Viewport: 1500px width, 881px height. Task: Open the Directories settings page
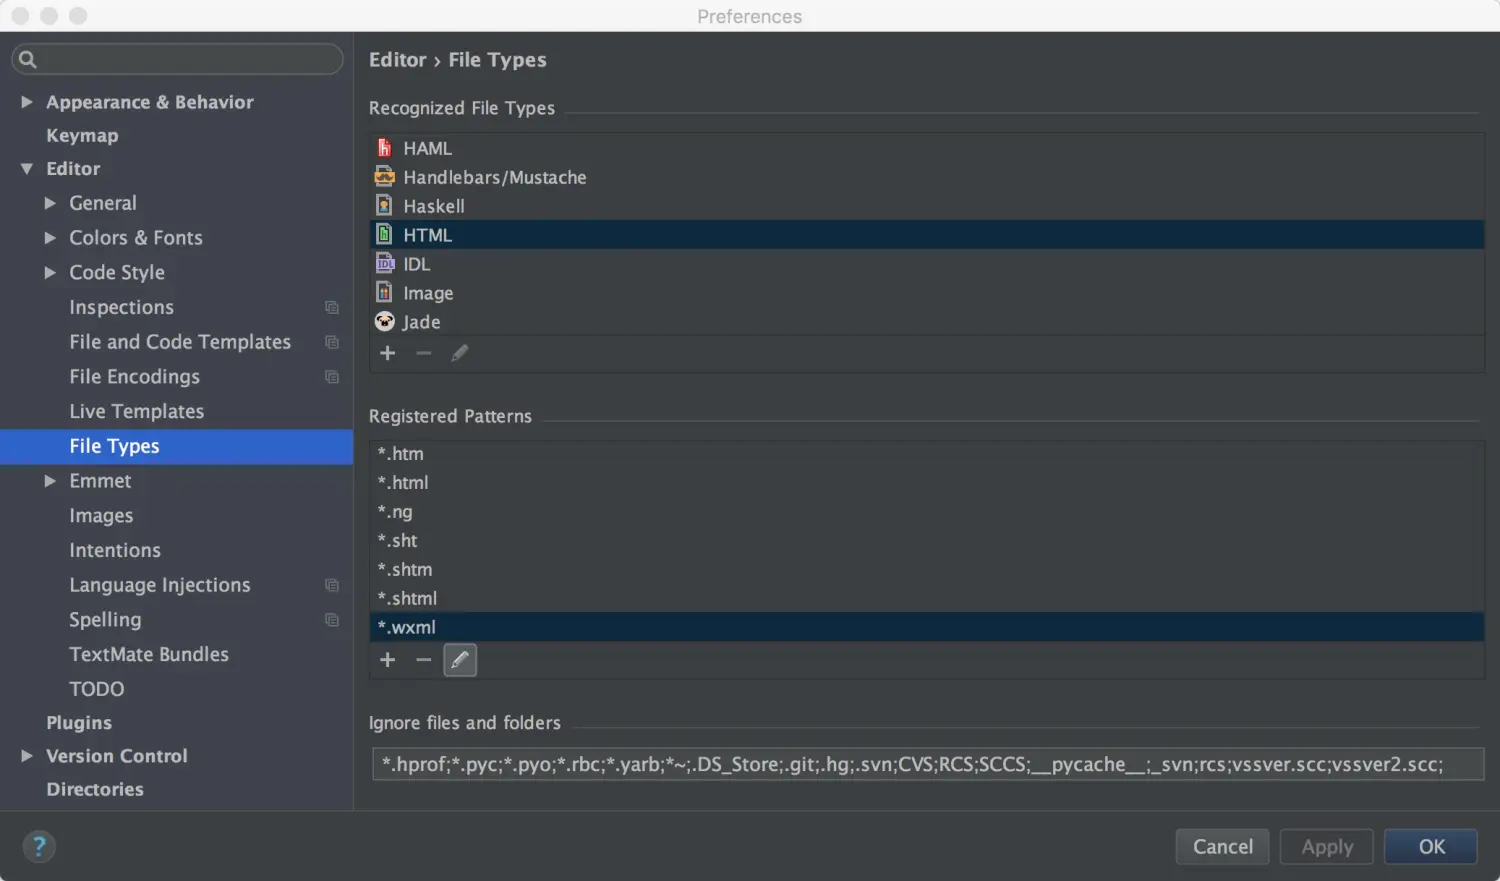click(95, 789)
